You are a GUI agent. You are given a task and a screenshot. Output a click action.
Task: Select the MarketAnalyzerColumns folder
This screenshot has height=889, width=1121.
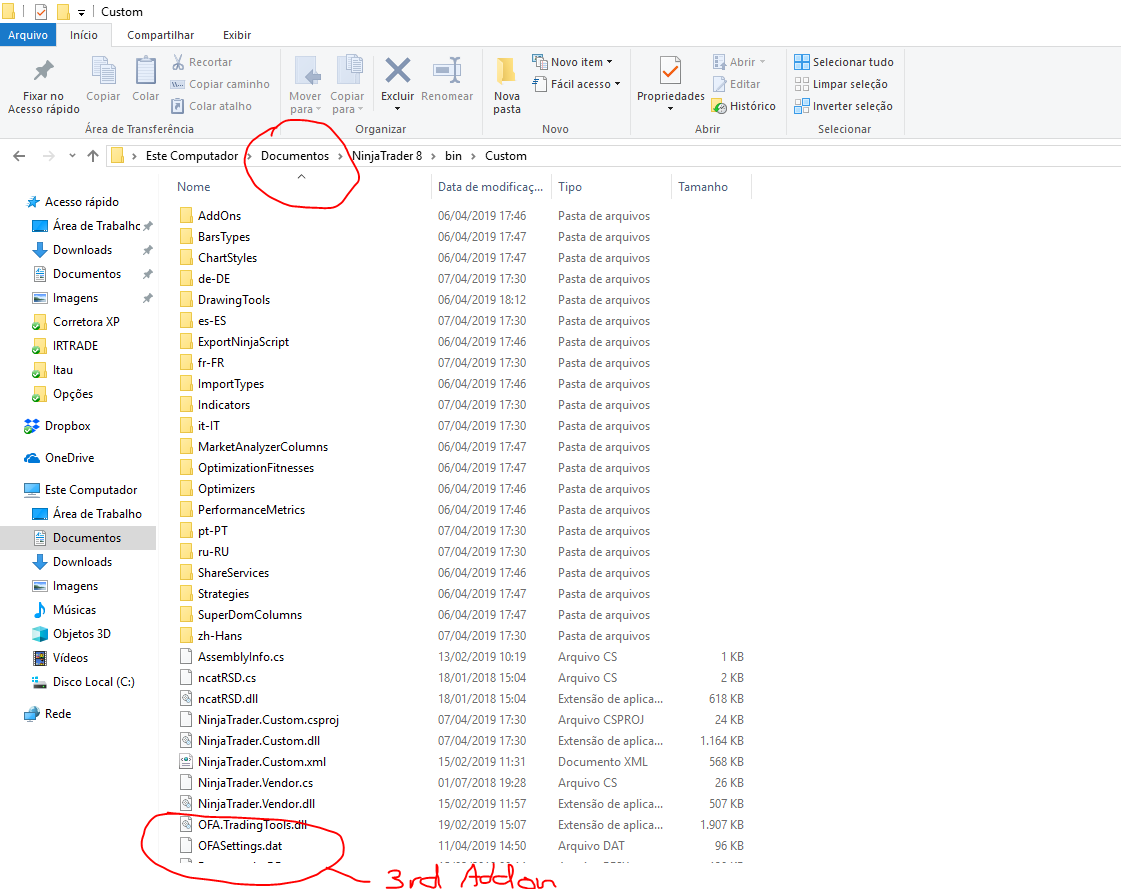[x=262, y=447]
